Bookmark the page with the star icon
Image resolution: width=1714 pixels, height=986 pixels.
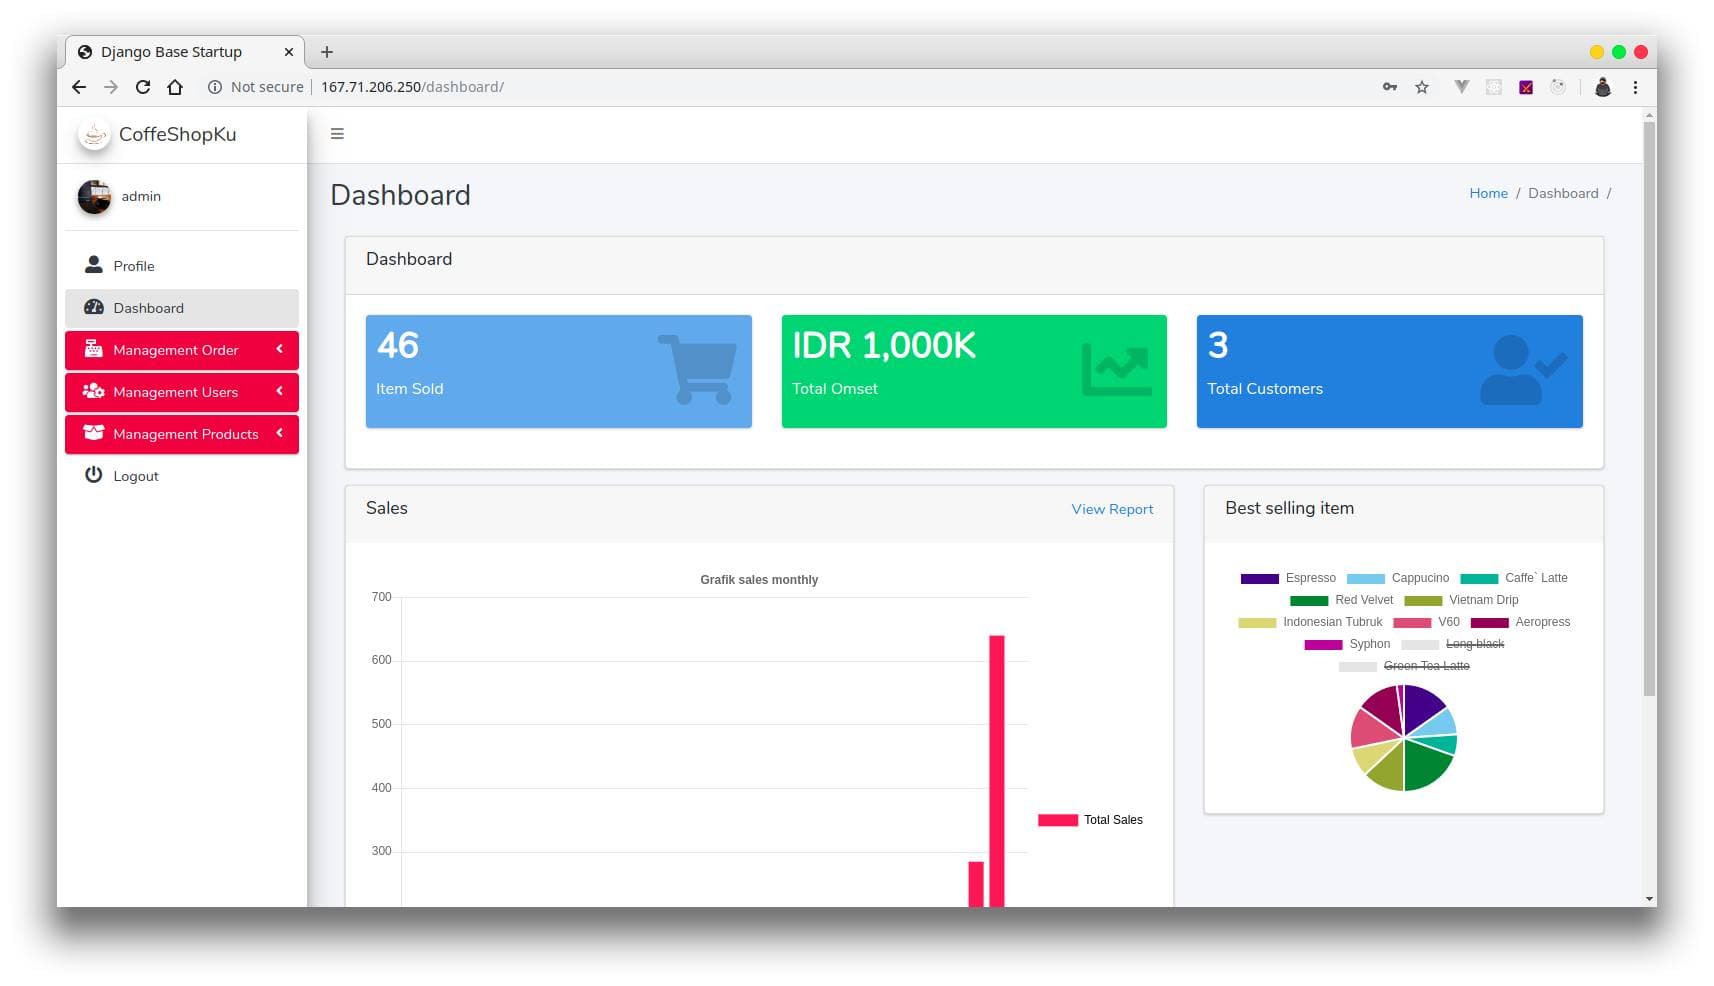coord(1422,87)
